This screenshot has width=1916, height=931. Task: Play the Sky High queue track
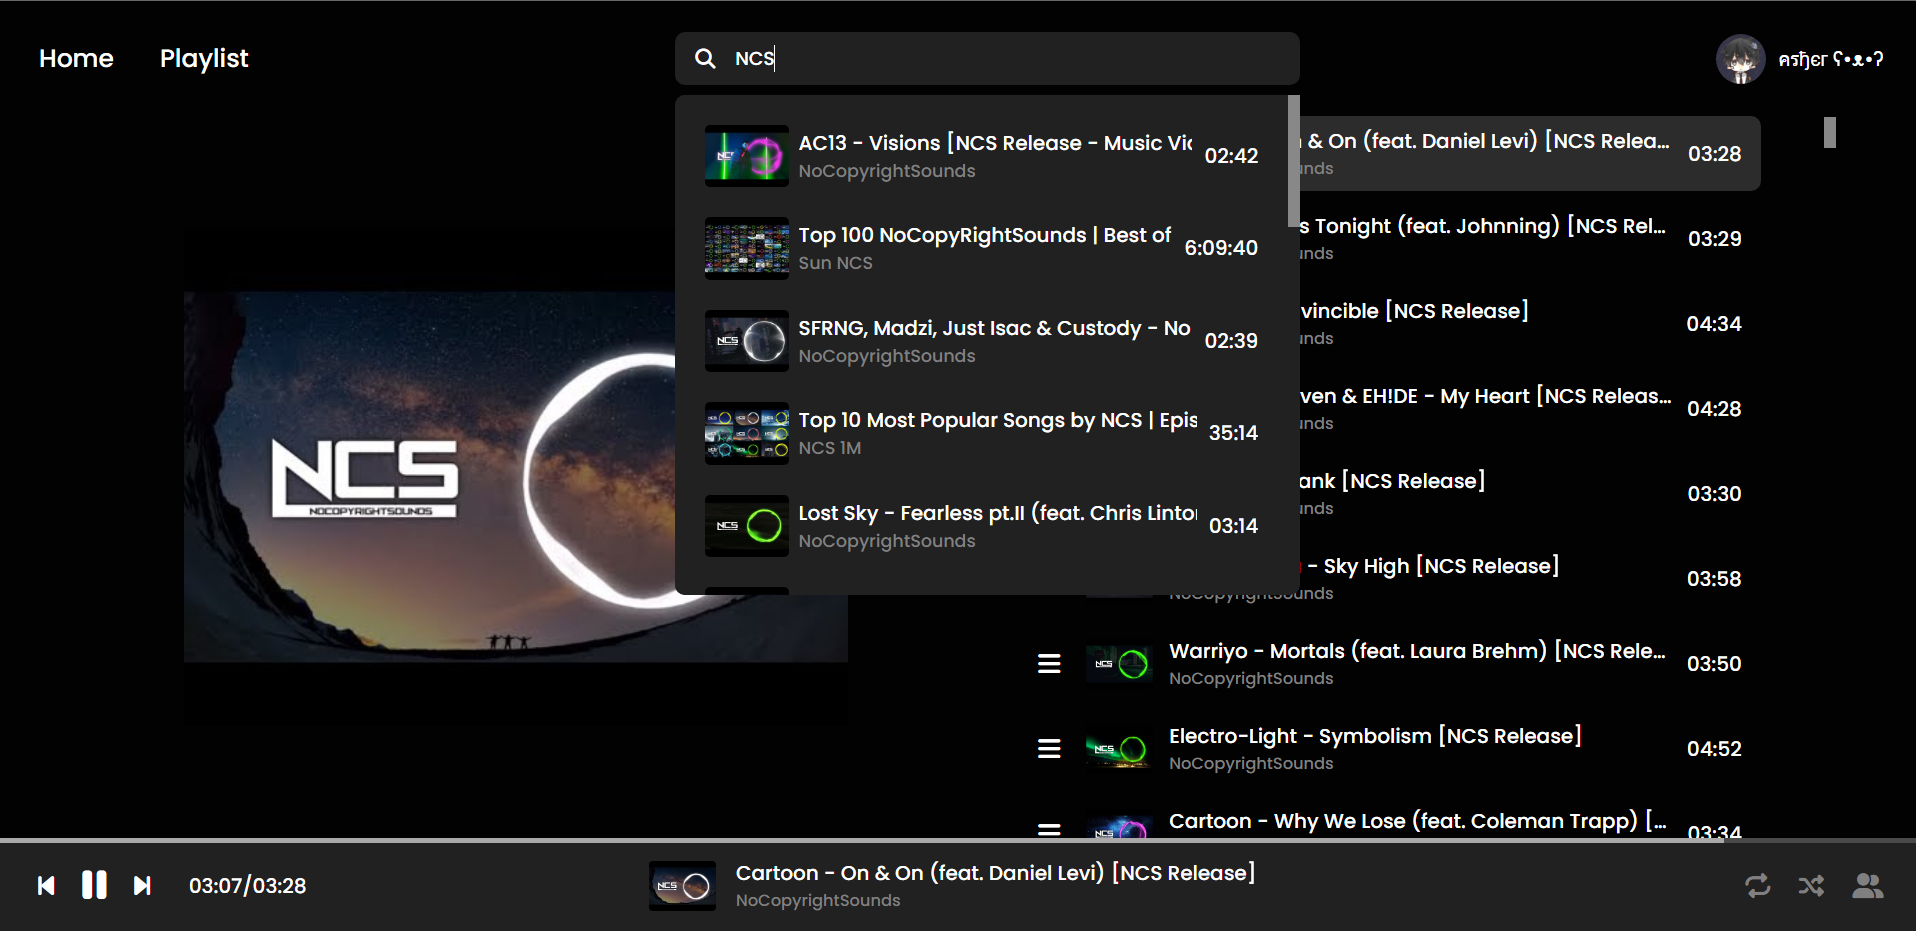(1530, 579)
